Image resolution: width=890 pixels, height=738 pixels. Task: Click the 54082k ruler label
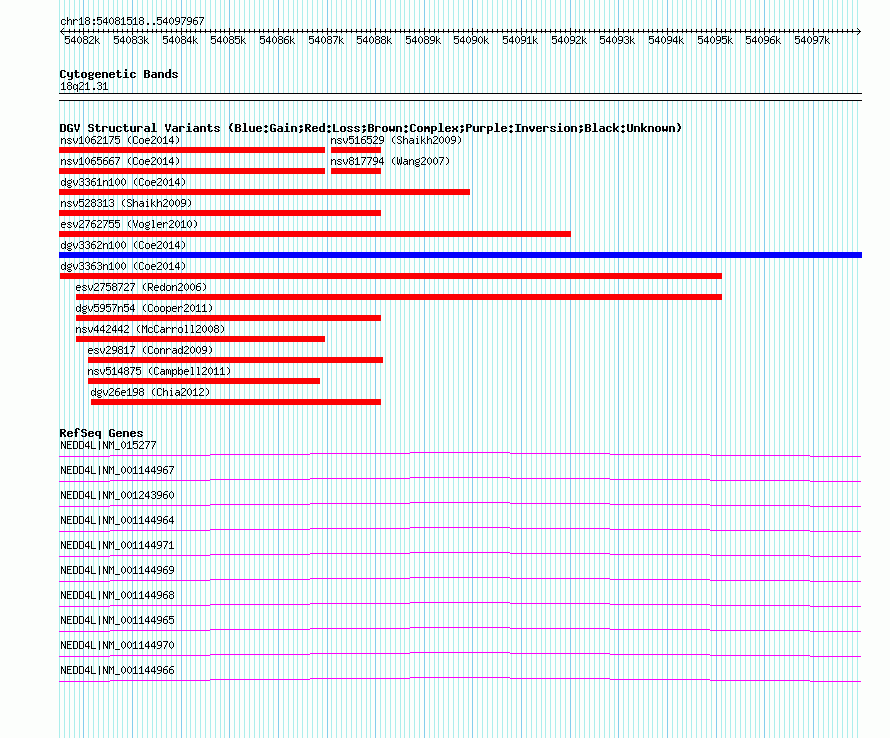pos(82,40)
